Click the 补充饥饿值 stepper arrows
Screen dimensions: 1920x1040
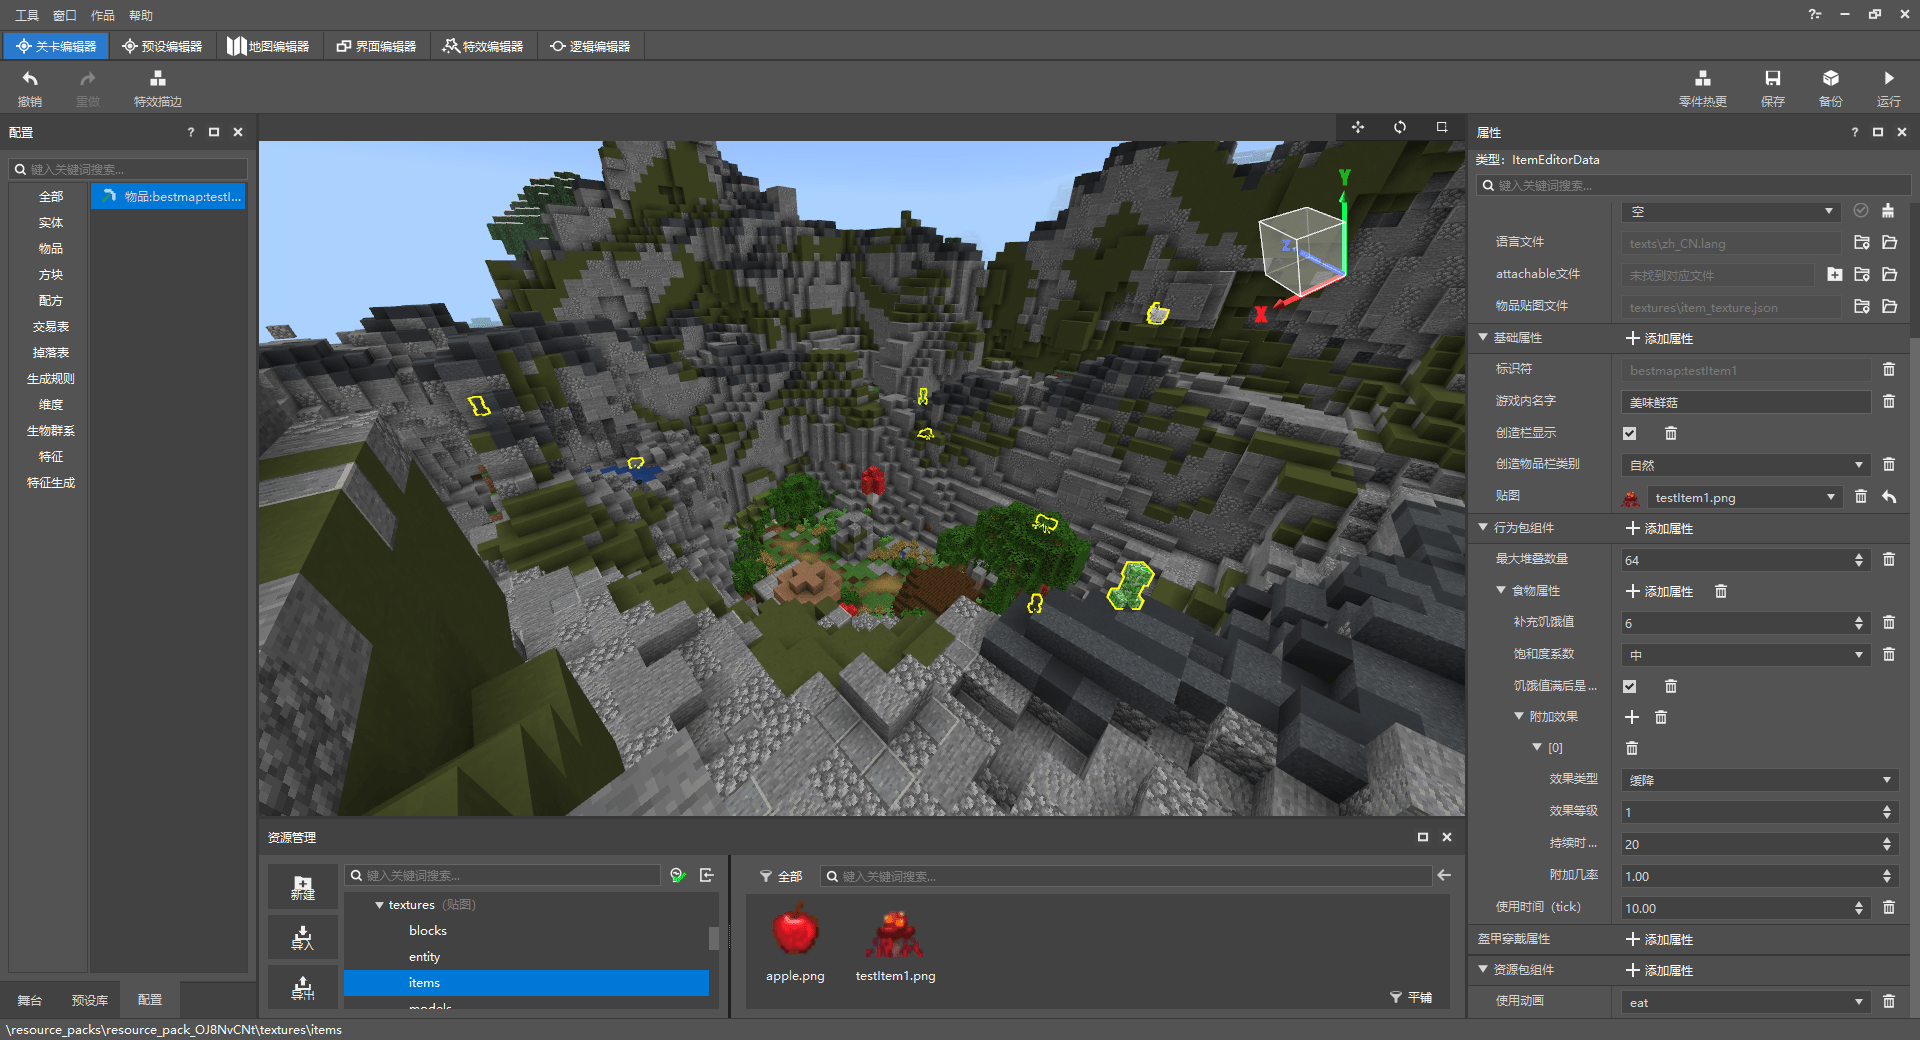[1859, 623]
